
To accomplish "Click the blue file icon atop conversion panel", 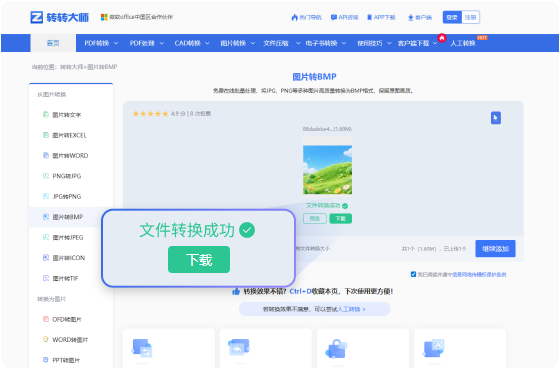I will point(496,118).
